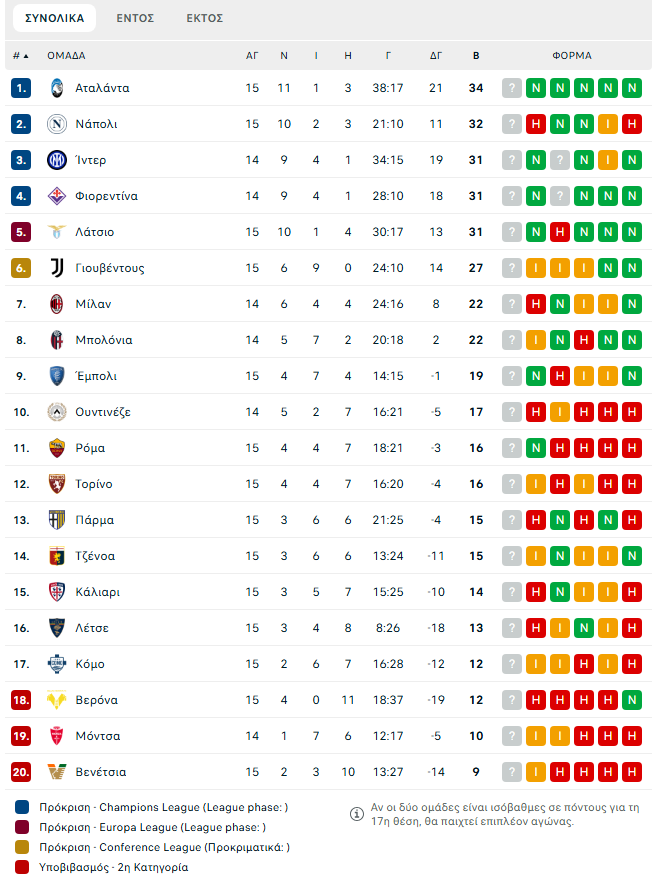Screen dimensions: 655x880
Task: Click the blue Champions League legend swatch
Action: point(23,807)
